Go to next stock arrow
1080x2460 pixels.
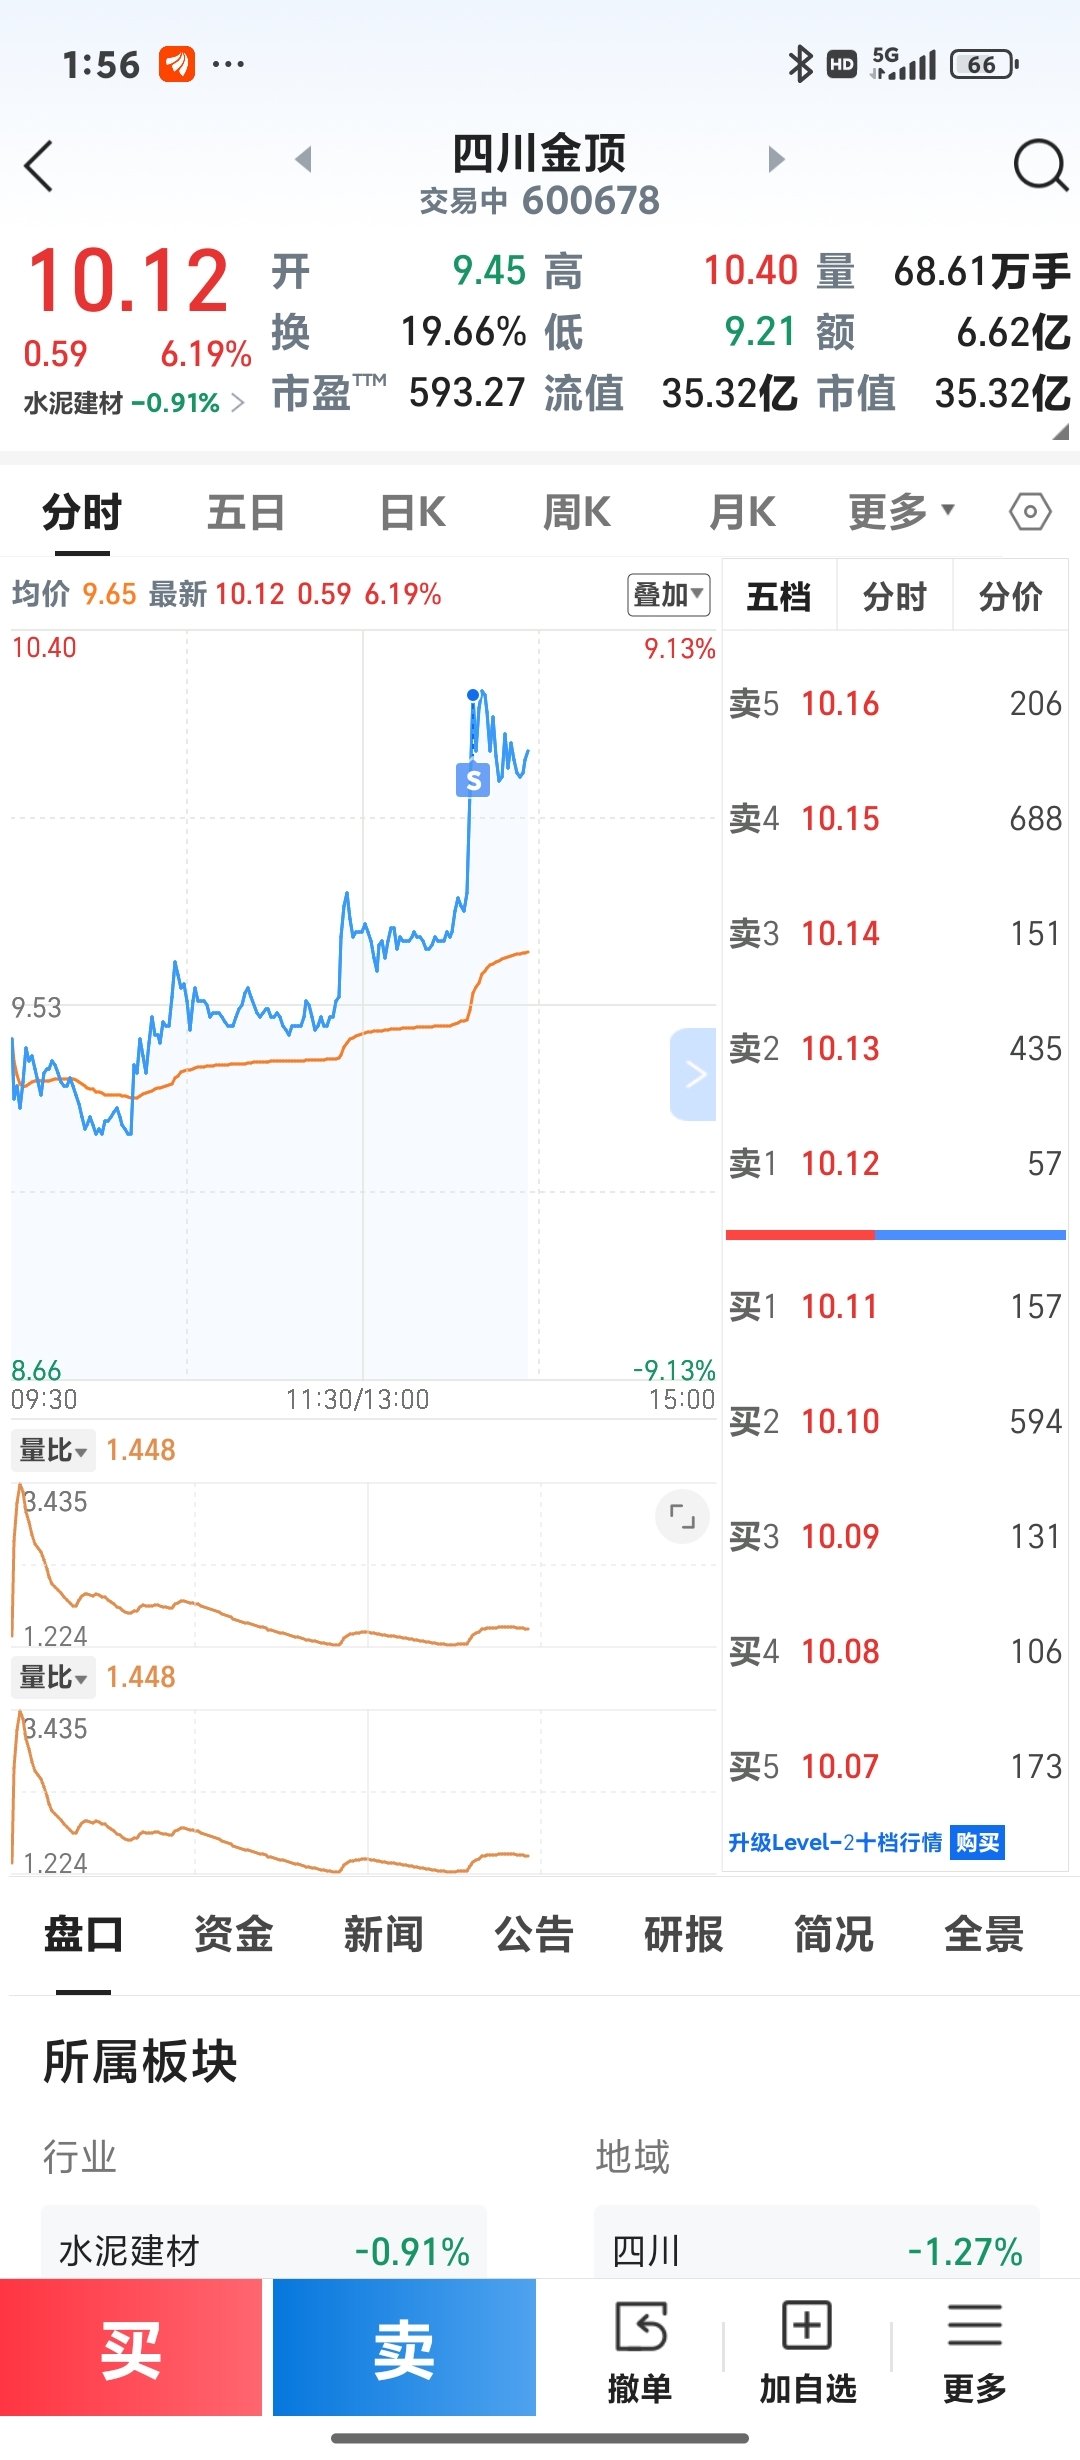tap(776, 159)
